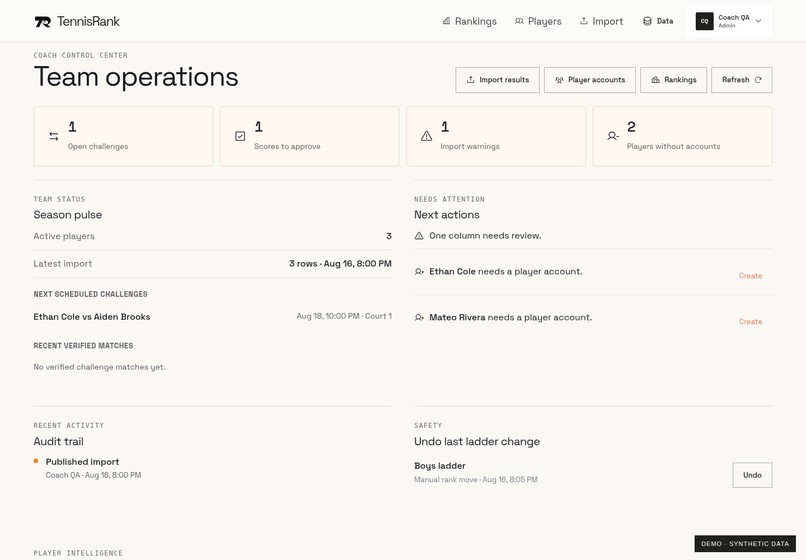This screenshot has width=806, height=560.
Task: Click the Import results button
Action: [x=497, y=80]
